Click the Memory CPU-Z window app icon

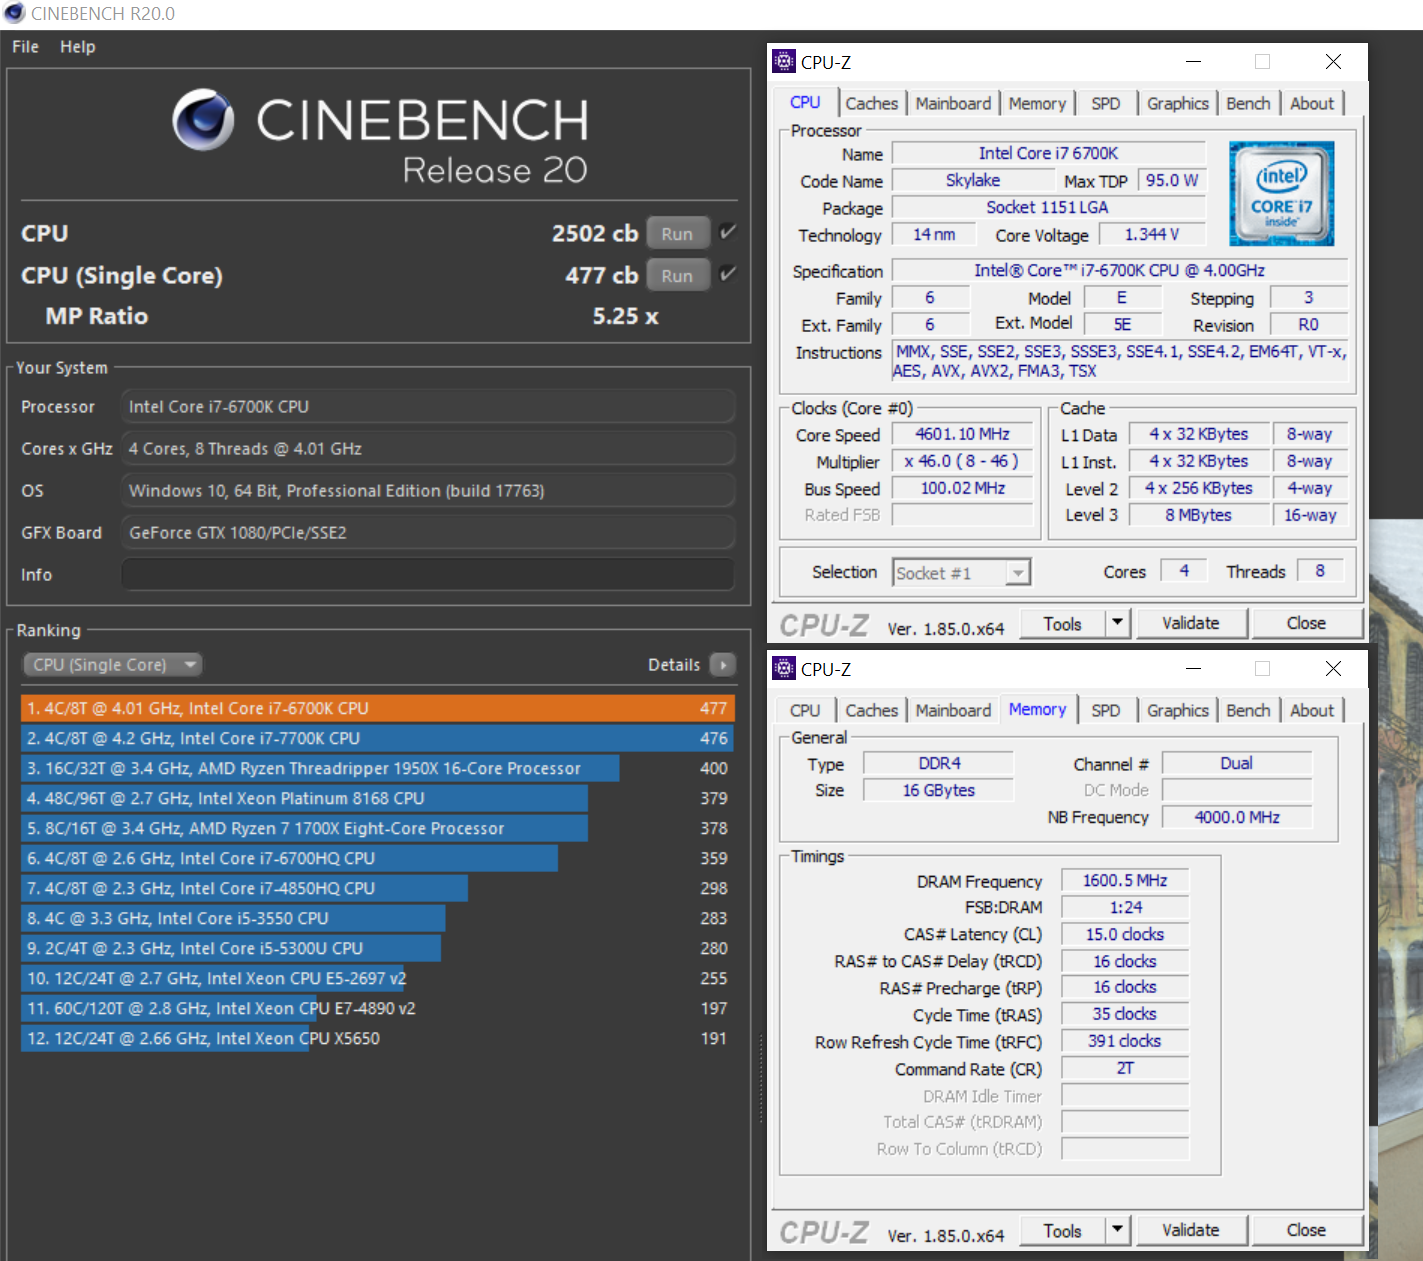[x=785, y=669]
